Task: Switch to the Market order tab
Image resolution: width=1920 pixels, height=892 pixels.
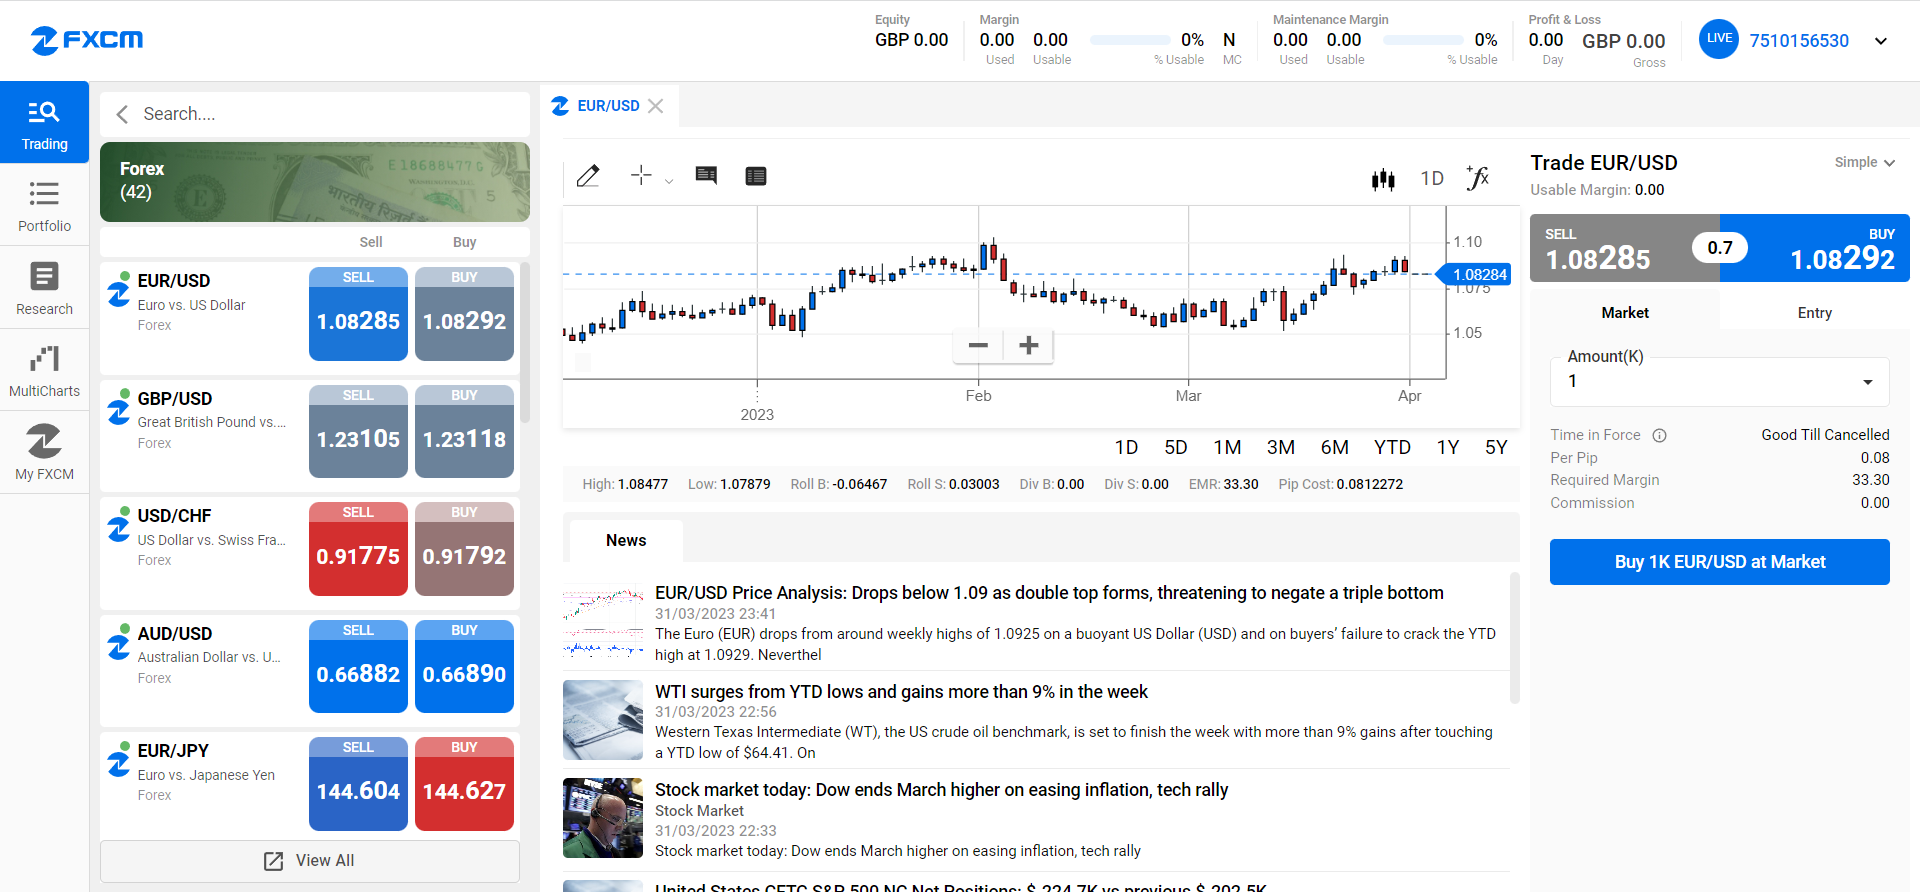Action: 1625,313
